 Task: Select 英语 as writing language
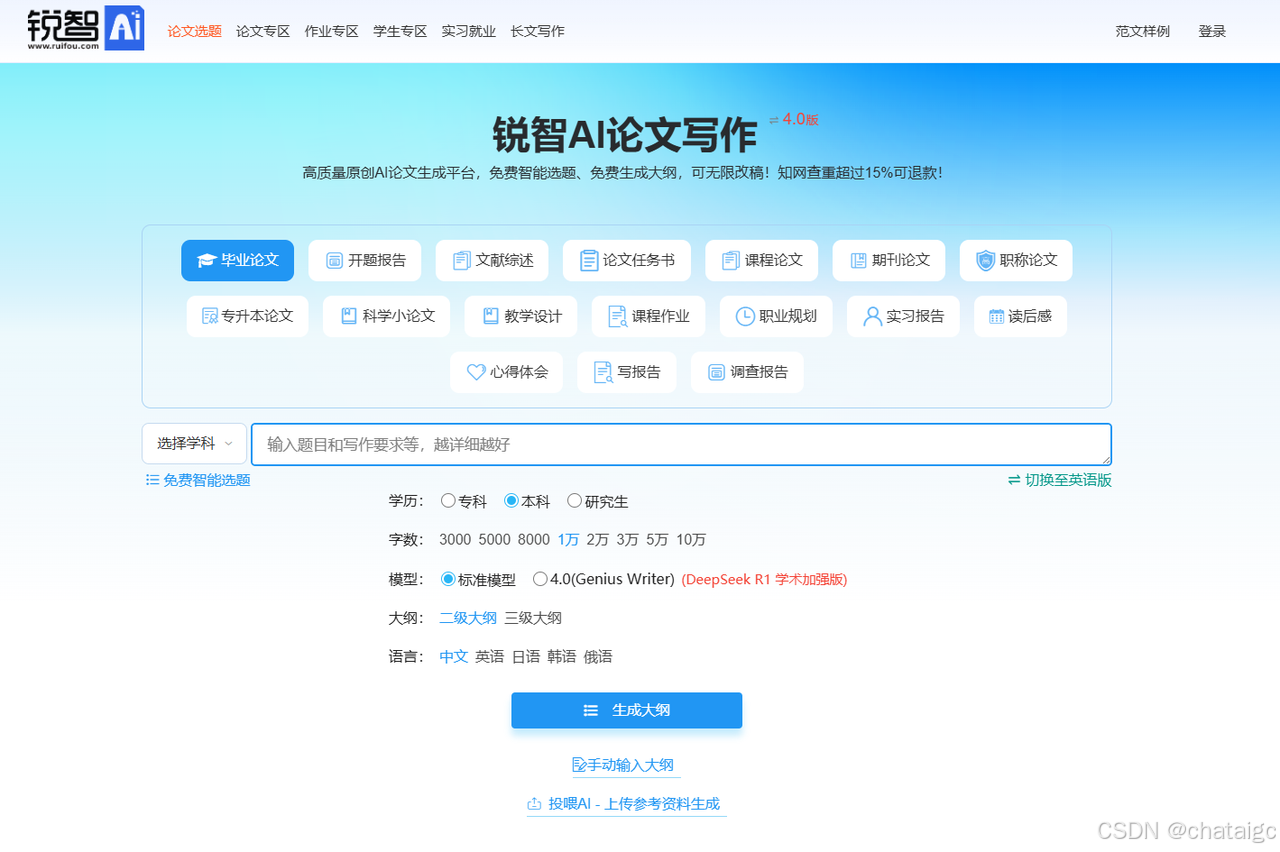490,657
